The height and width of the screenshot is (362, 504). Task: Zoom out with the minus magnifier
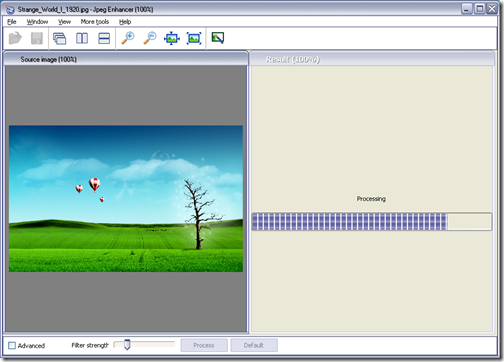pyautogui.click(x=150, y=38)
